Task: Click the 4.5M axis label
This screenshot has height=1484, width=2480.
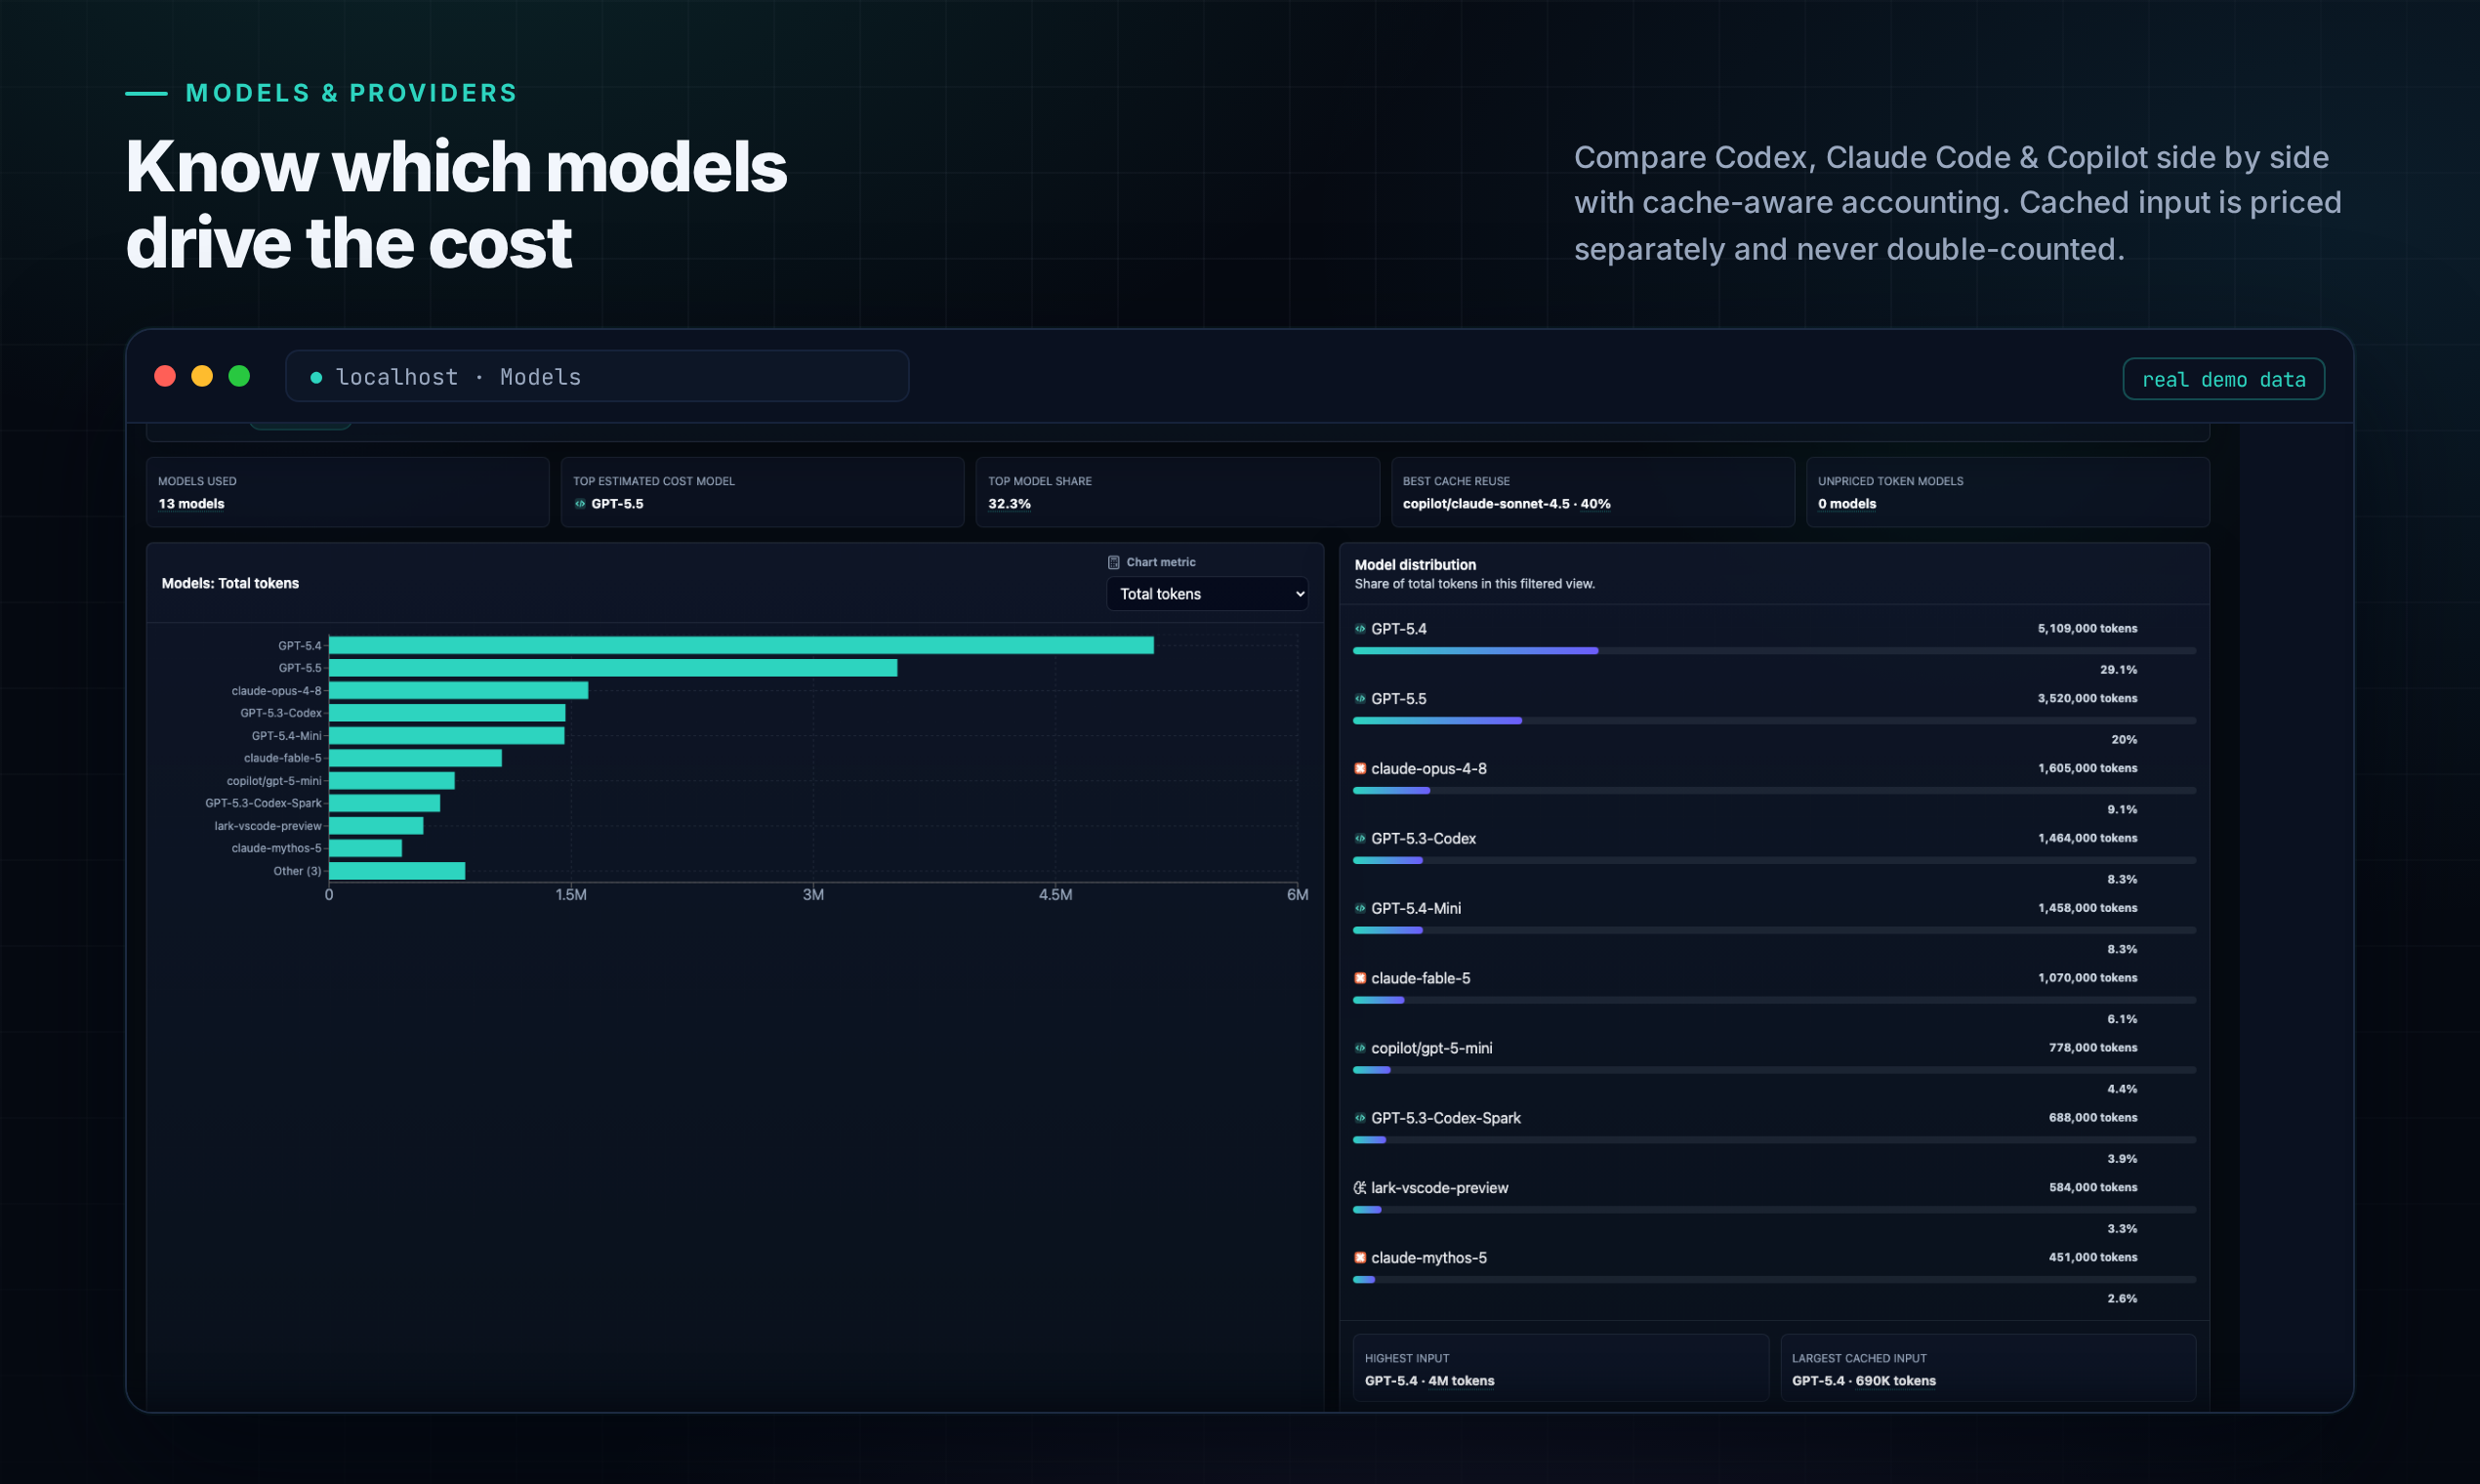Action: [x=1055, y=895]
